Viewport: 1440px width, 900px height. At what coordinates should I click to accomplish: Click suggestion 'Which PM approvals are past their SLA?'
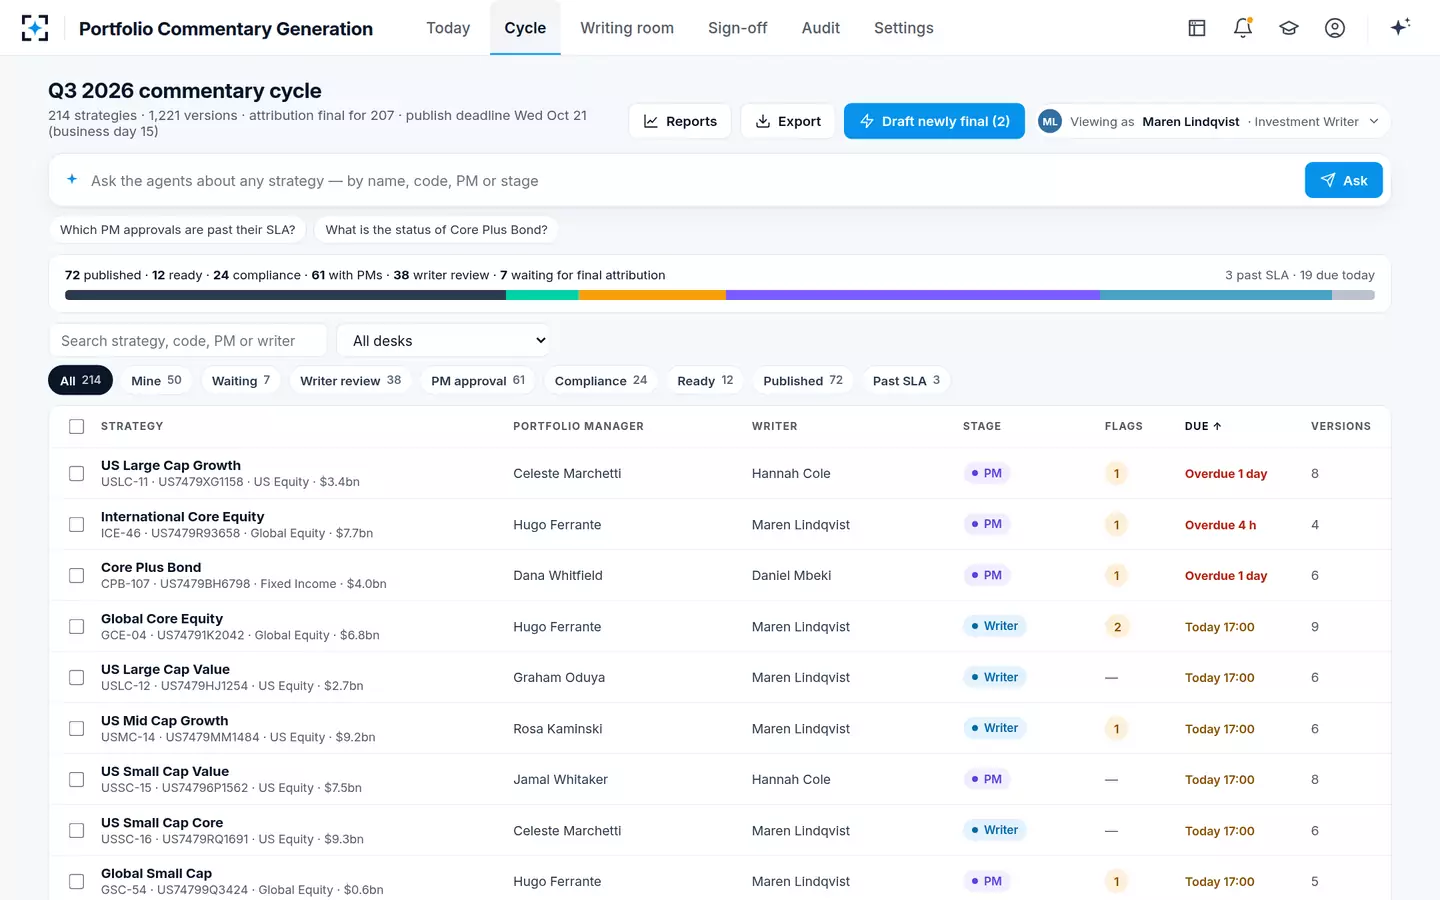tap(178, 230)
